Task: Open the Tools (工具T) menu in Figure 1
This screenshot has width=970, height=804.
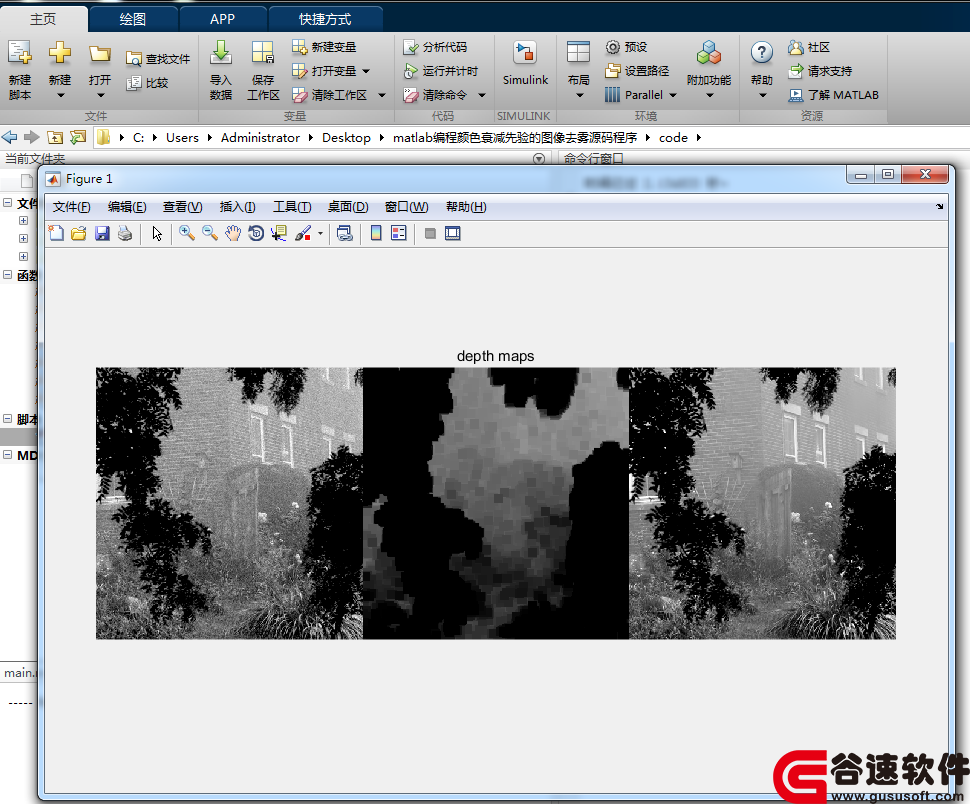Action: tap(292, 207)
